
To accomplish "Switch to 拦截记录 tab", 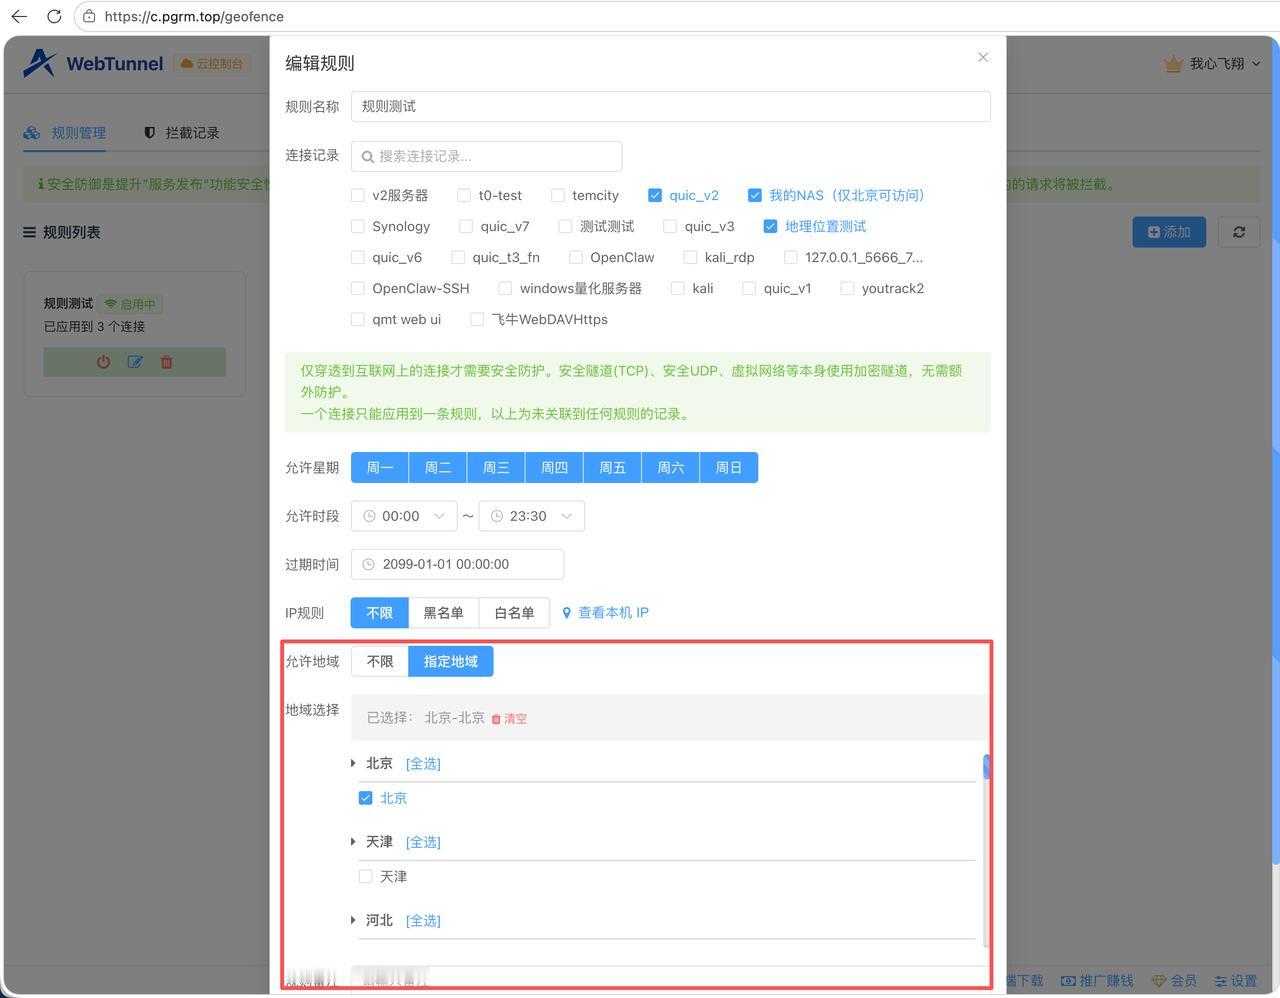I will tap(181, 132).
